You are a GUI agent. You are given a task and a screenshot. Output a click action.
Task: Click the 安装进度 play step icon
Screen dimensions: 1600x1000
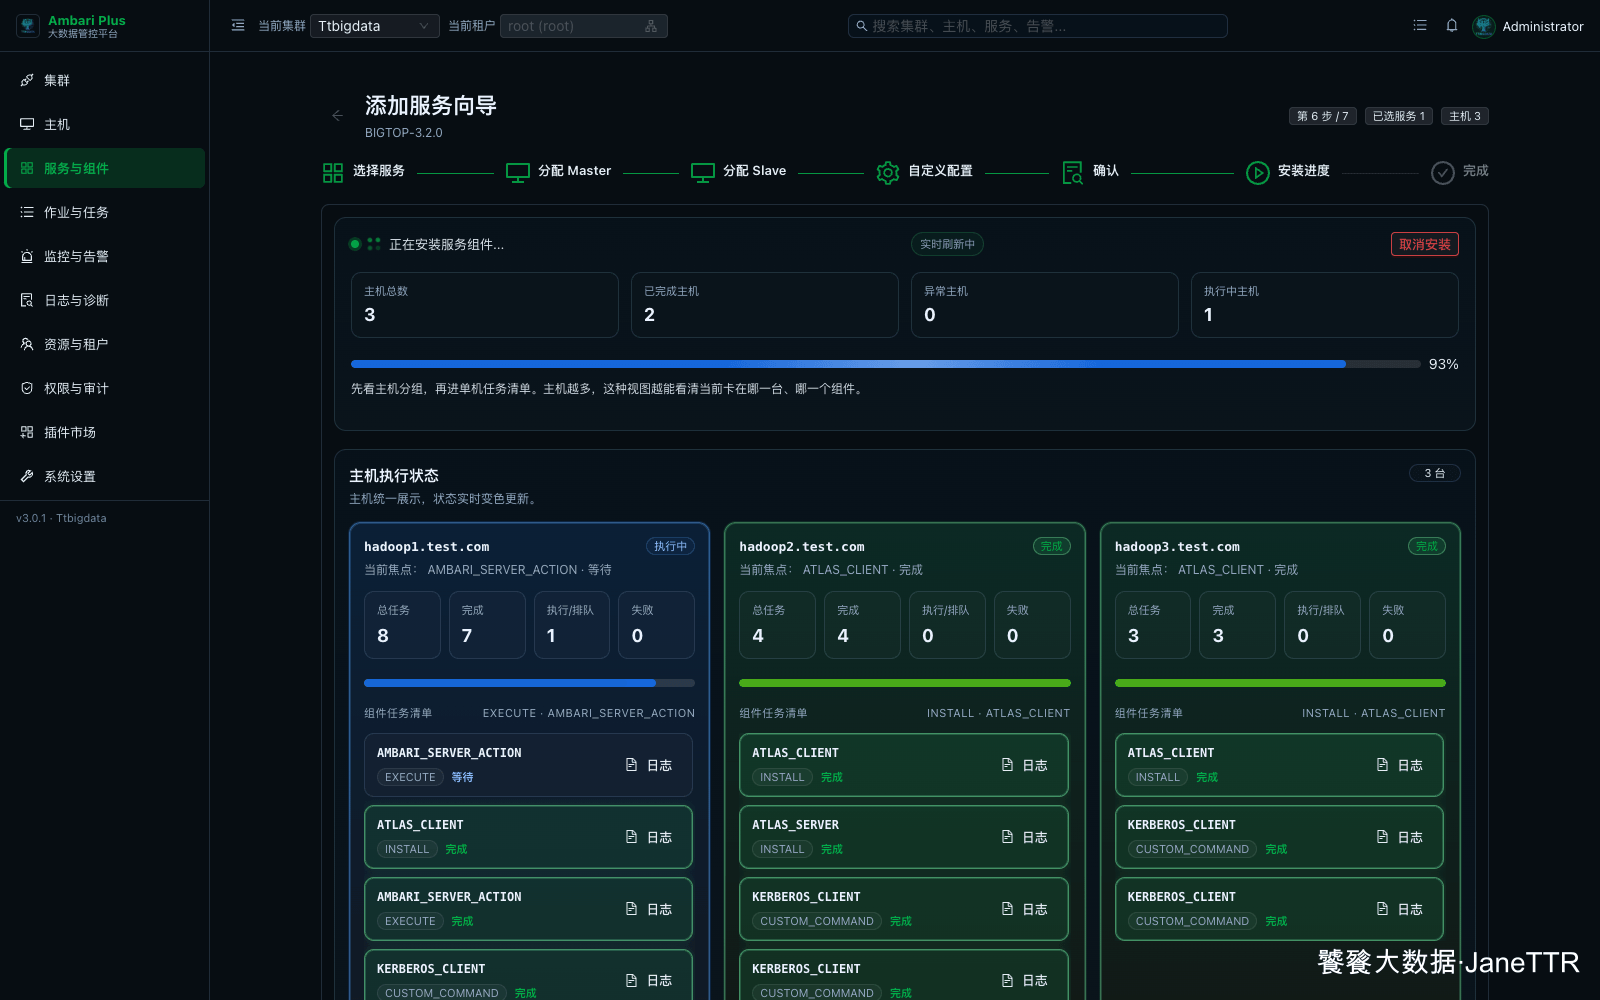(1258, 173)
